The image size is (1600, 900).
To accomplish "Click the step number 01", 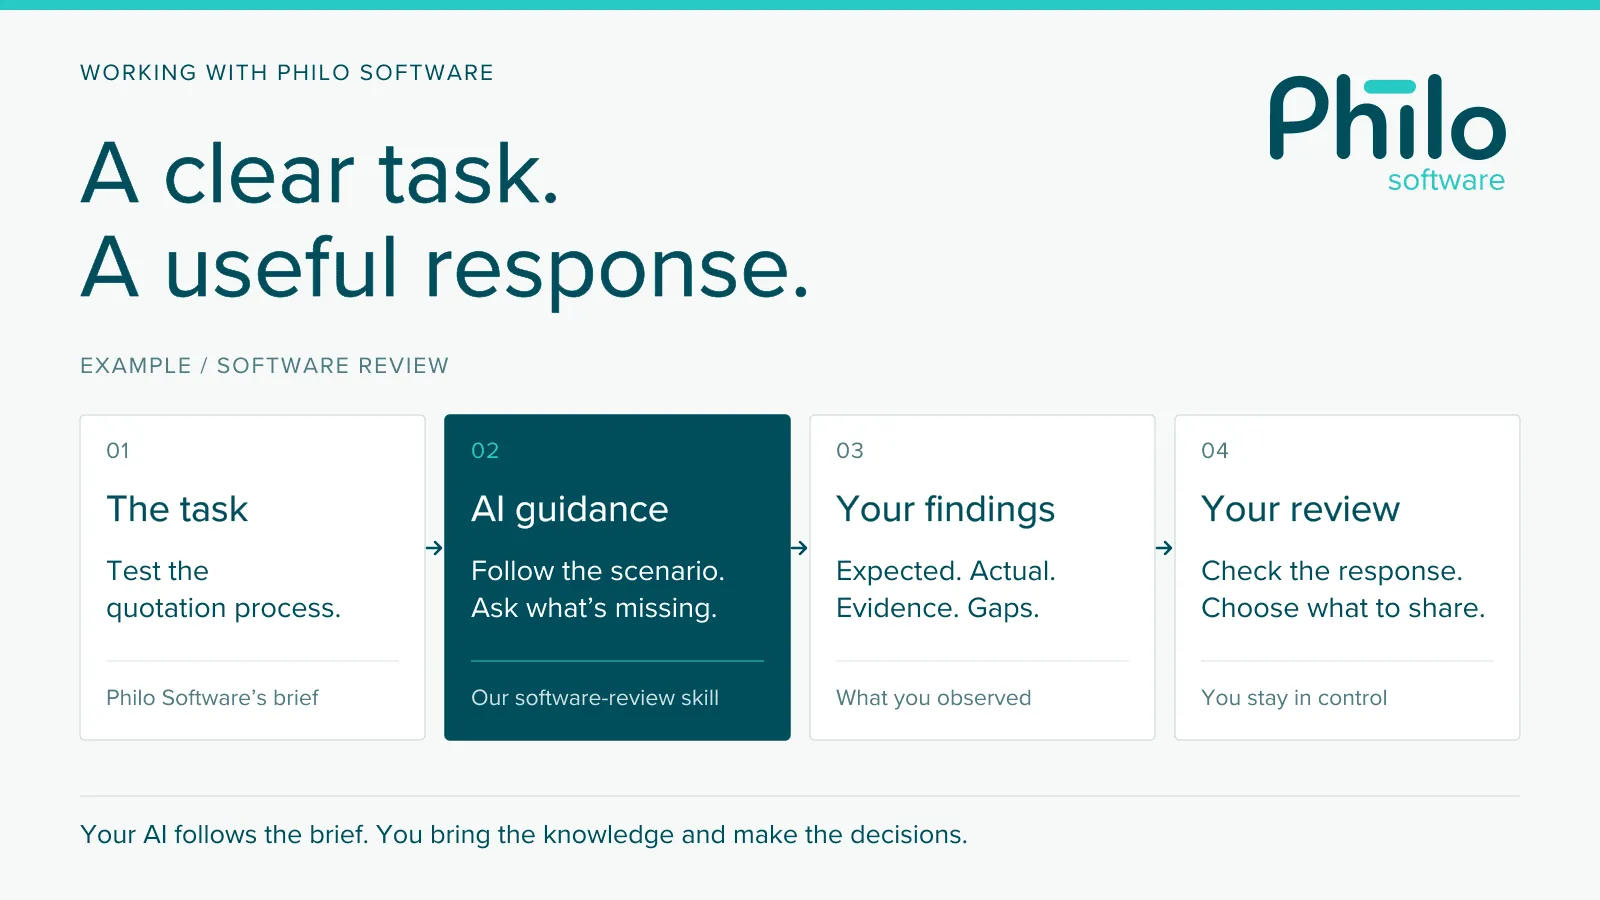I will pyautogui.click(x=118, y=451).
